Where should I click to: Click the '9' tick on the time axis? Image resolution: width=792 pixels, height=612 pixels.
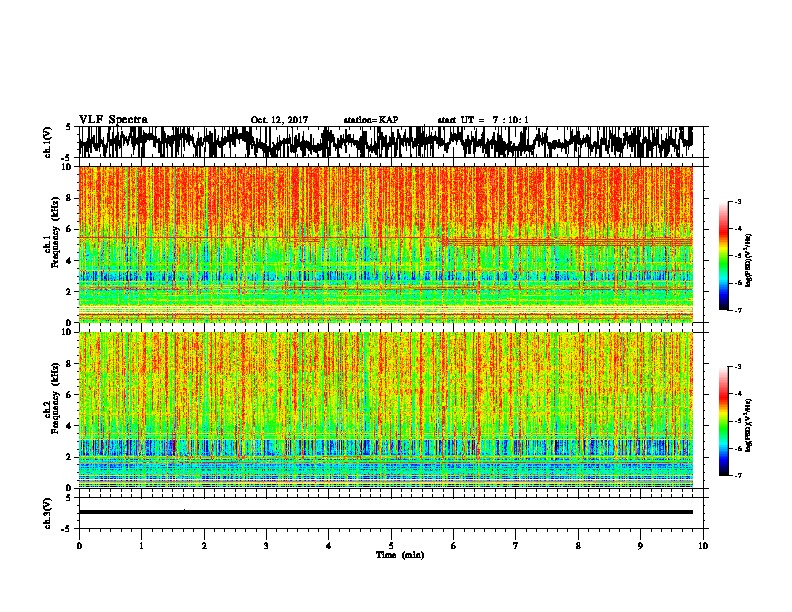(x=640, y=546)
